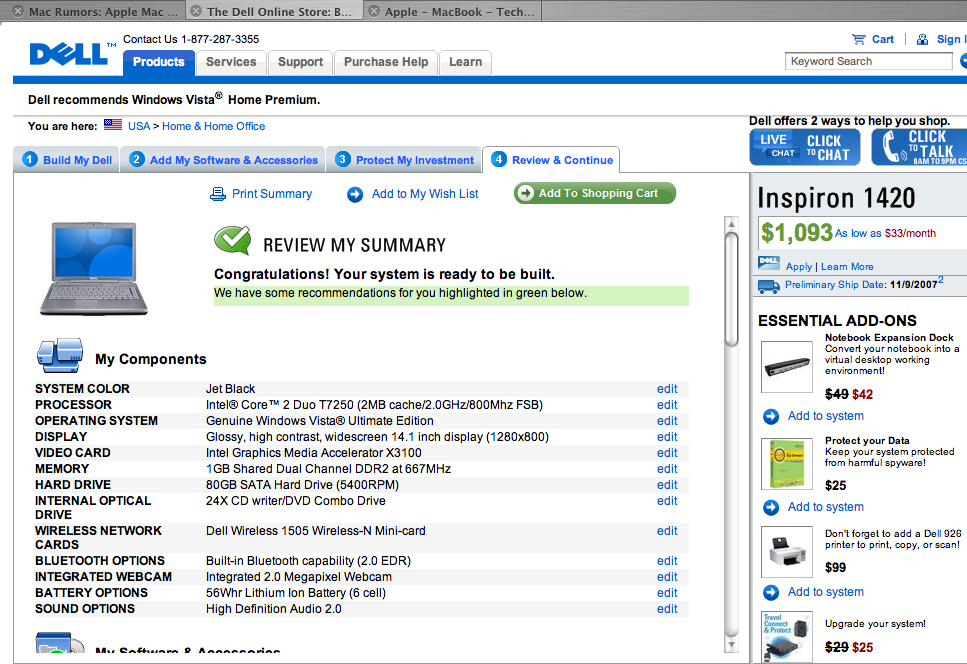Click the scrollbar down arrow

(x=731, y=645)
